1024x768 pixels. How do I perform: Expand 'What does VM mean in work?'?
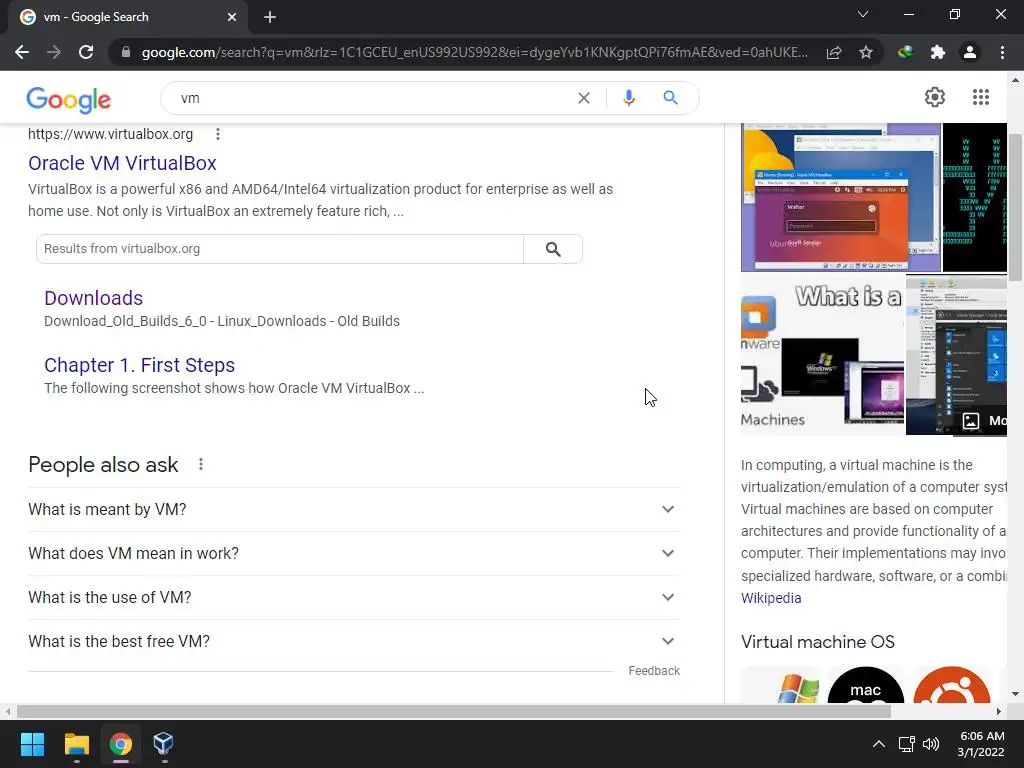coord(353,553)
